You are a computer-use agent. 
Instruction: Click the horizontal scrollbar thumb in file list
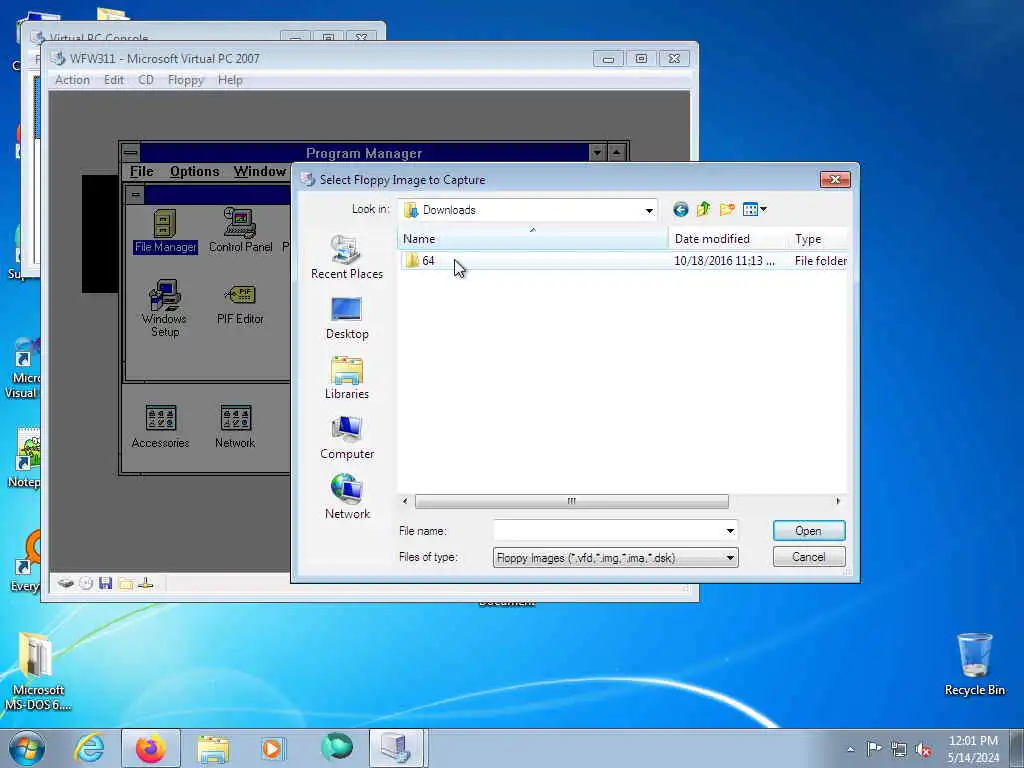point(571,501)
